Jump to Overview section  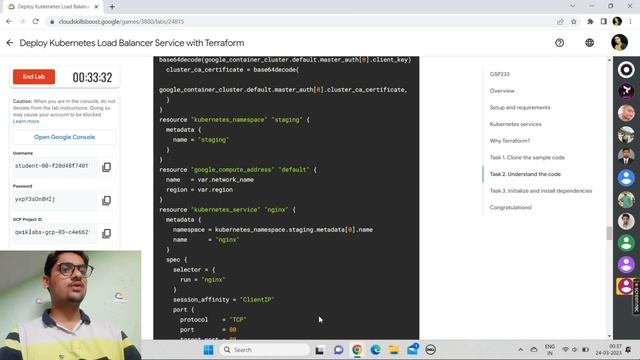click(x=502, y=91)
